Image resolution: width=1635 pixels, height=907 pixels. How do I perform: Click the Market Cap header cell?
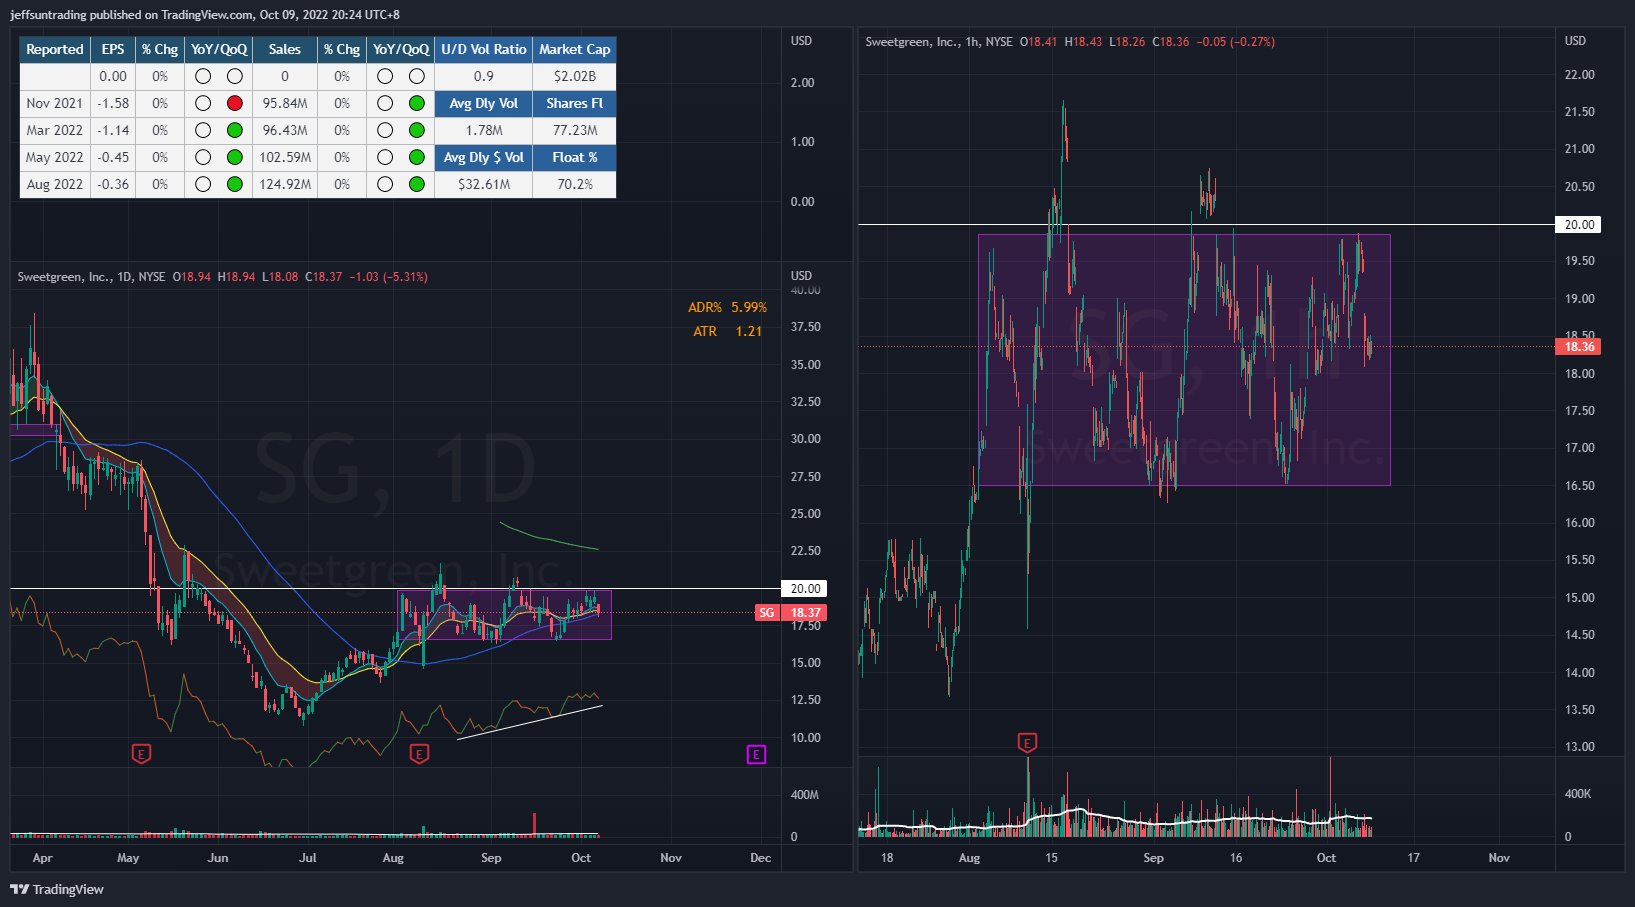click(x=574, y=49)
